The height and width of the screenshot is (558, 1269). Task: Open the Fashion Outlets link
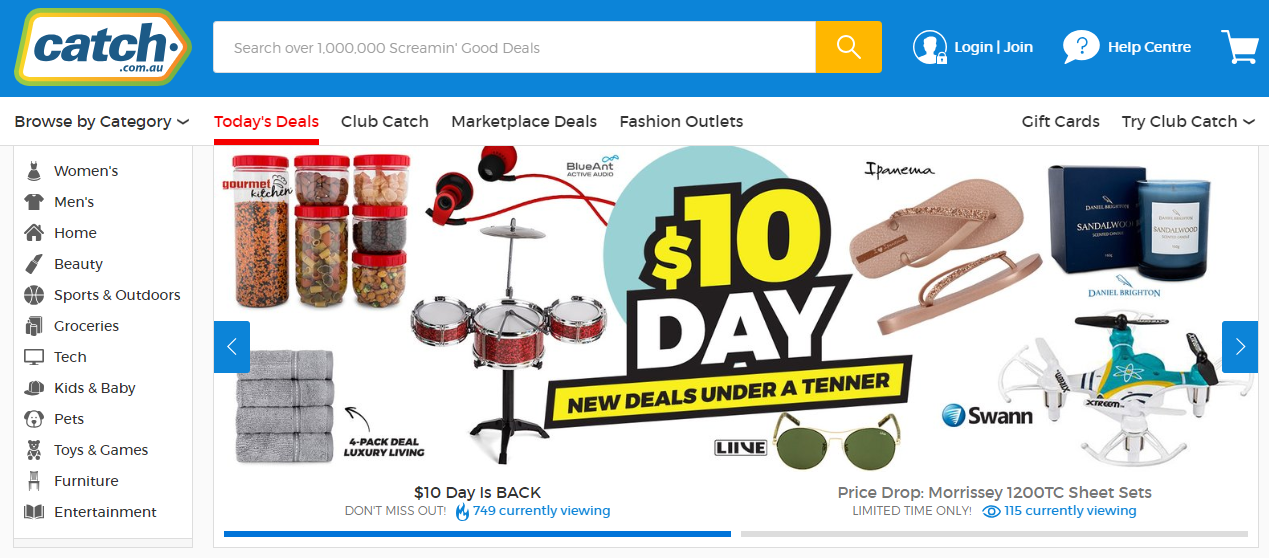tap(681, 121)
